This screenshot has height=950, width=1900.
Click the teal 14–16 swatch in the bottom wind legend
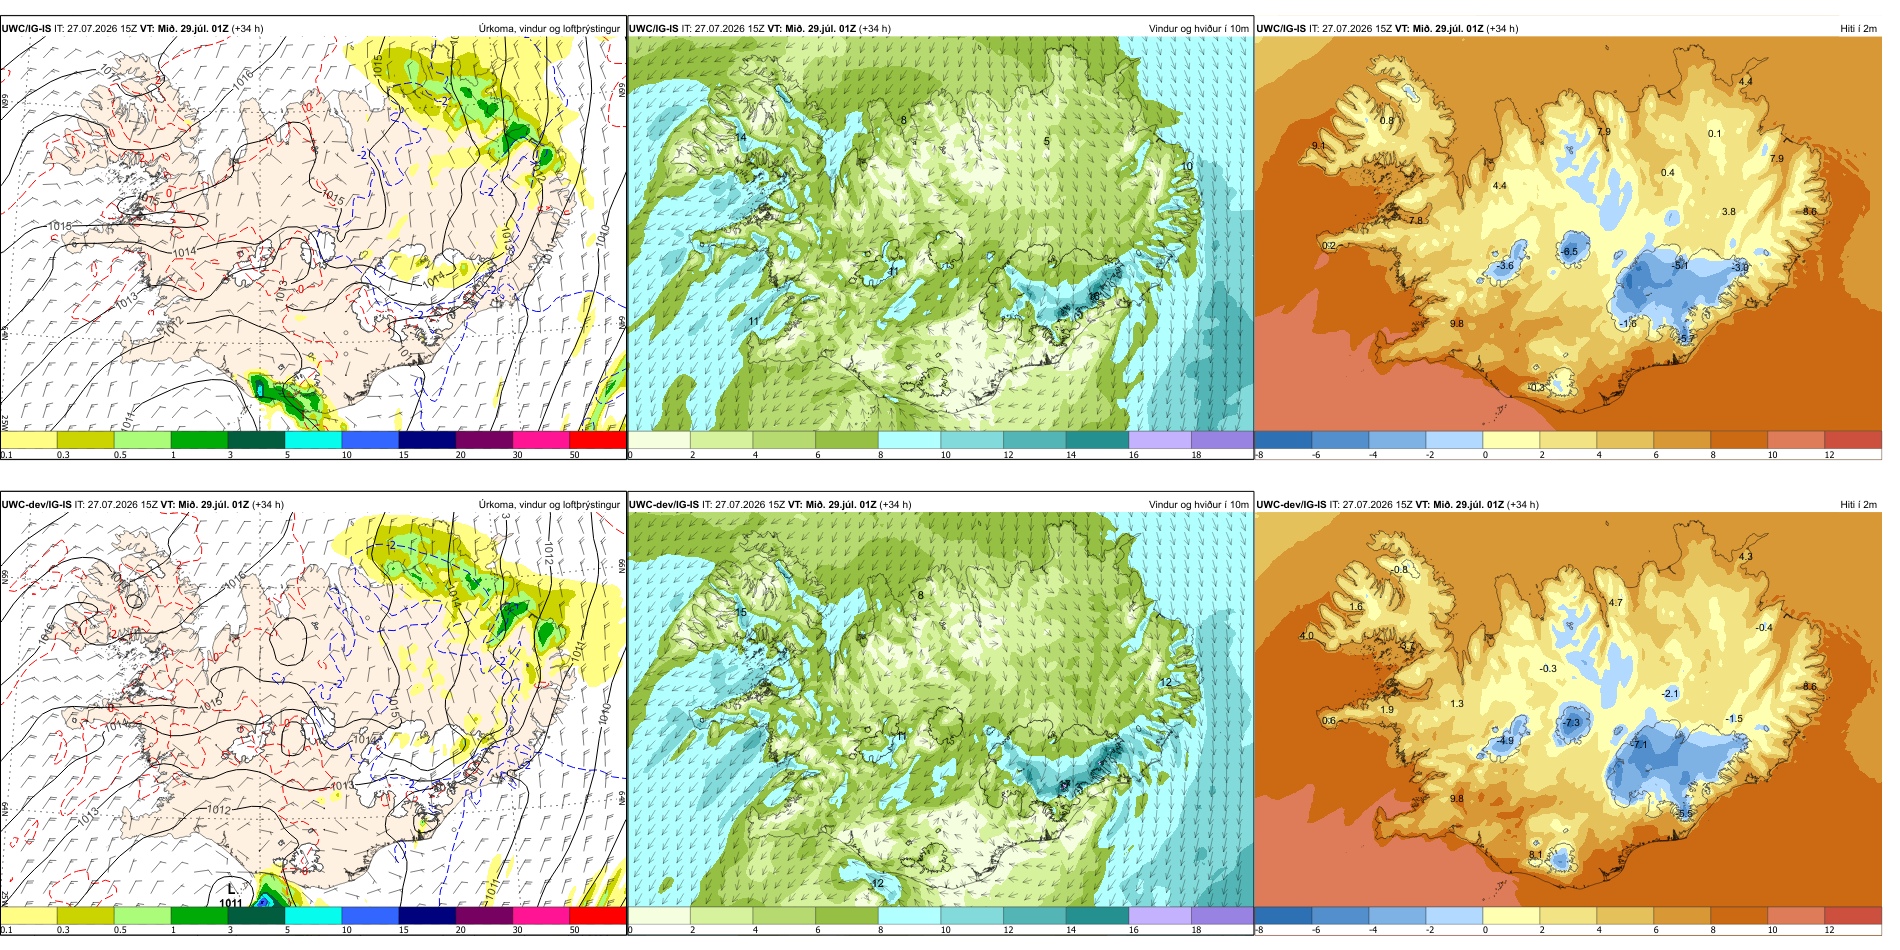(1097, 915)
